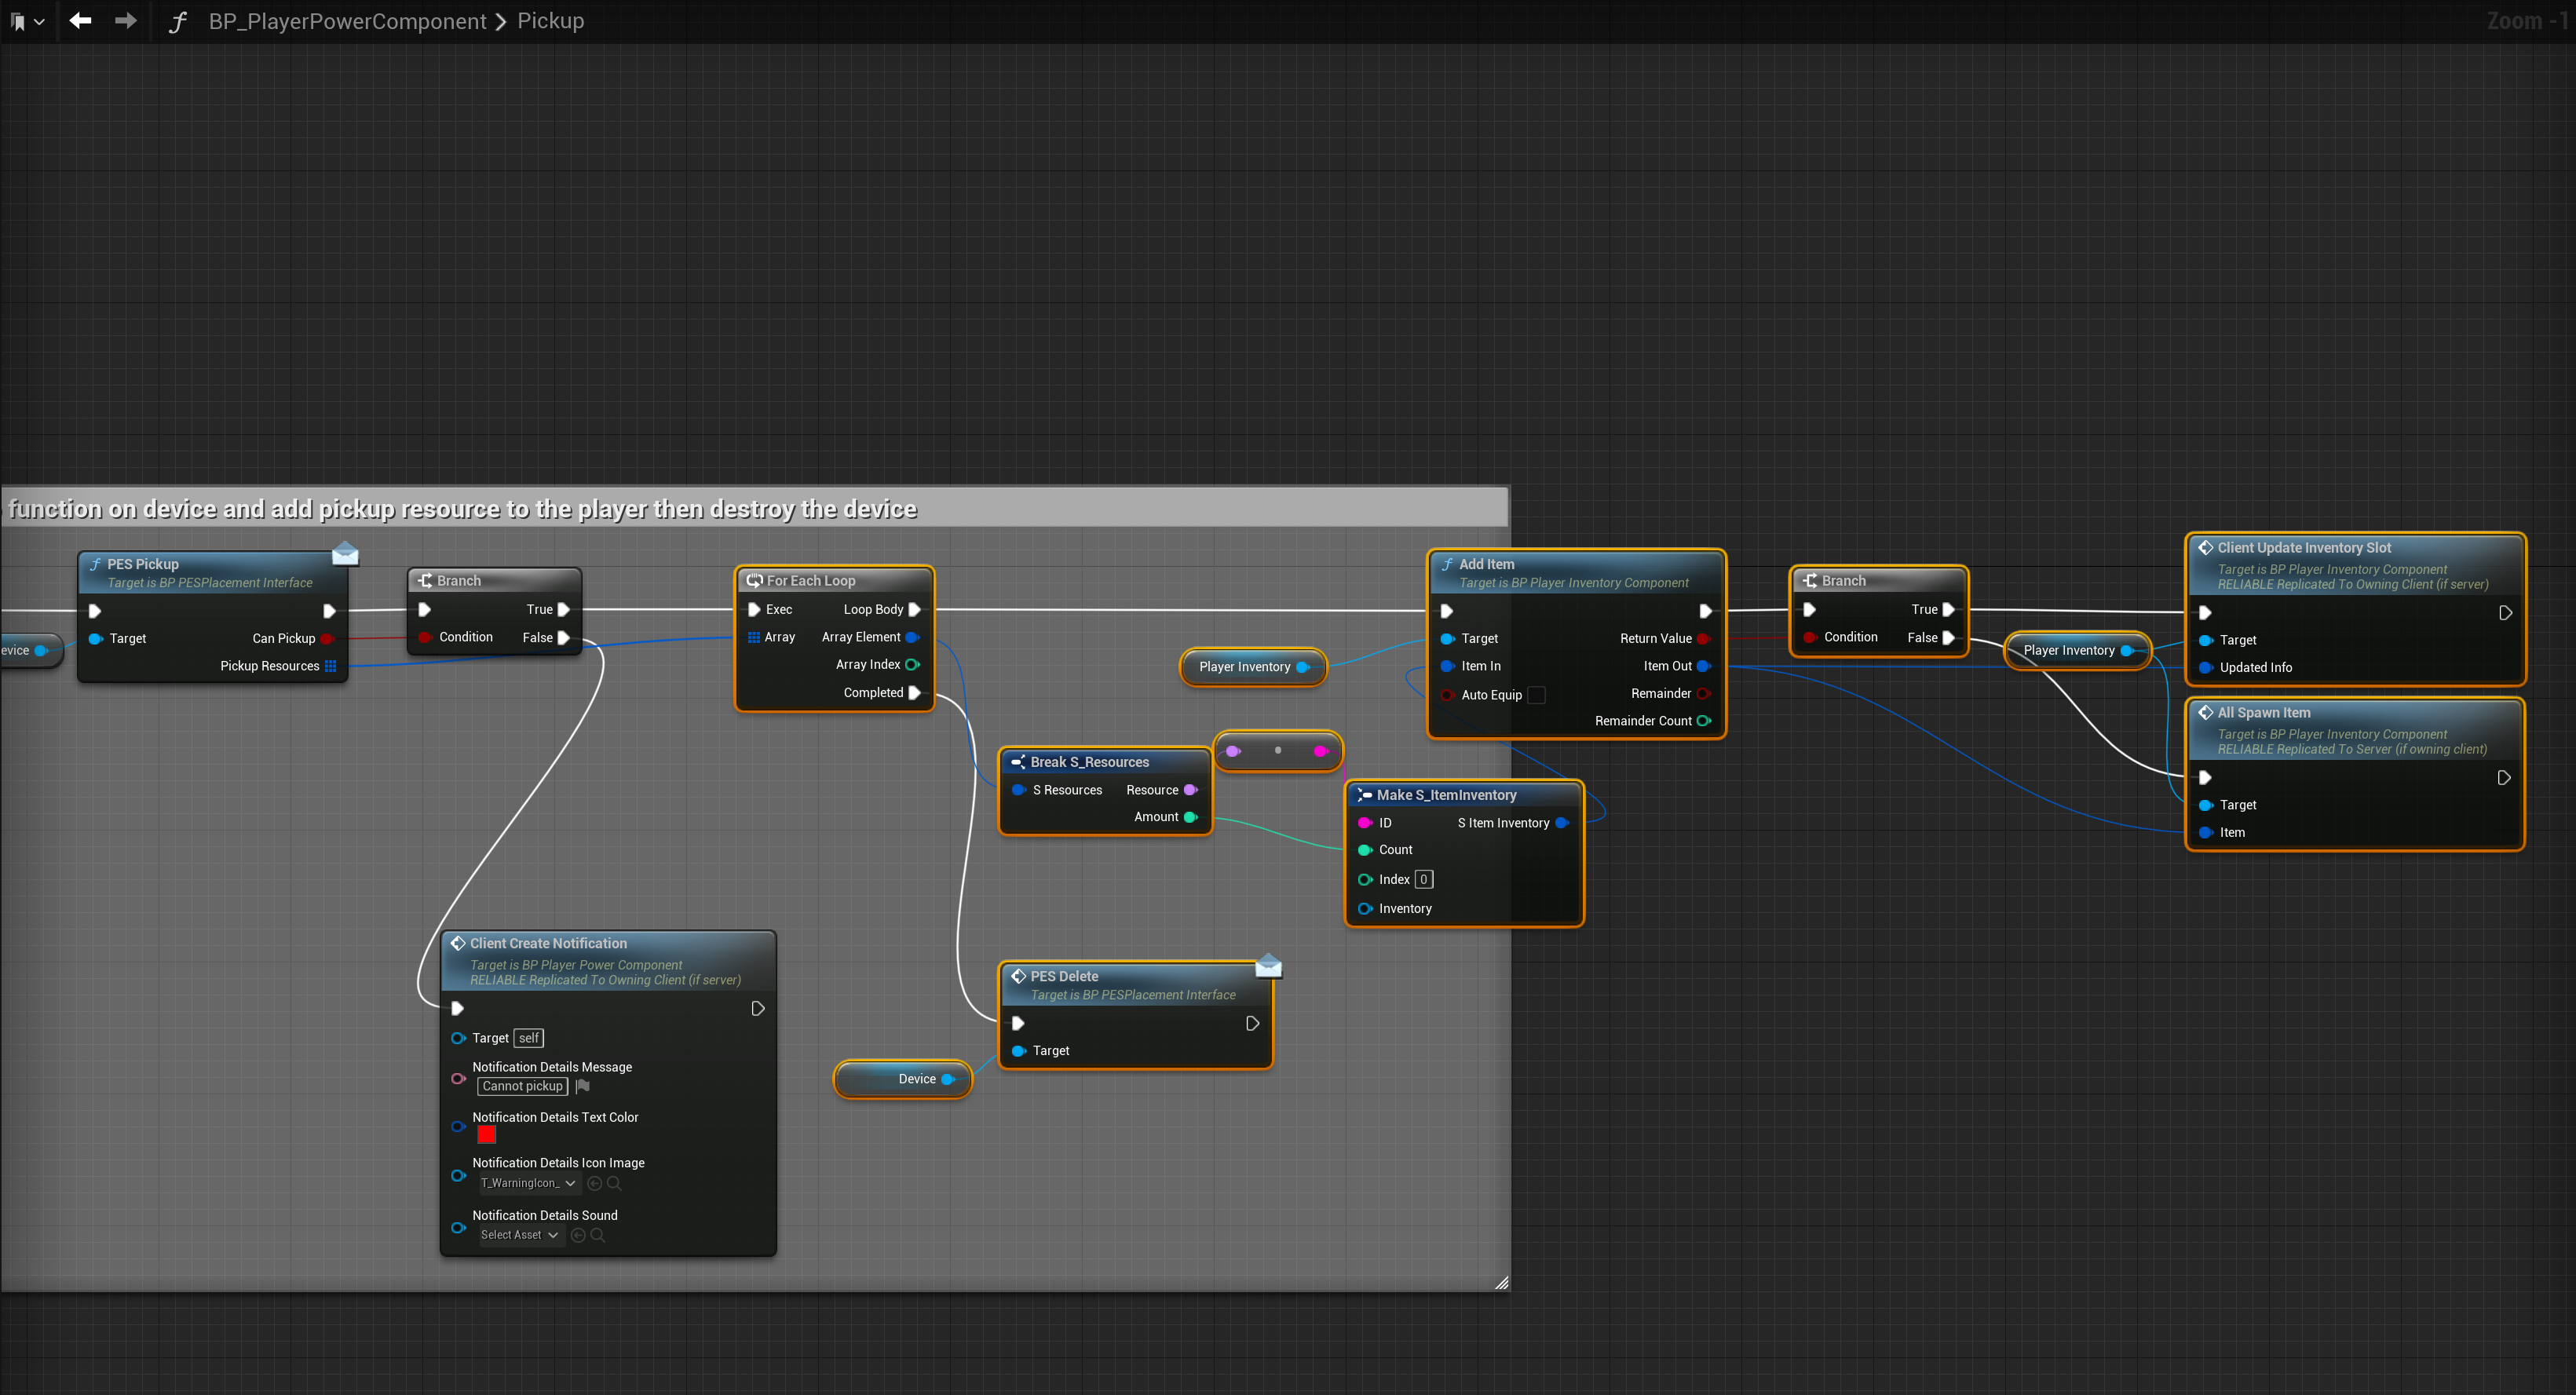Toggle the Auto Equip checkbox on Add Item

pyautogui.click(x=1536, y=695)
